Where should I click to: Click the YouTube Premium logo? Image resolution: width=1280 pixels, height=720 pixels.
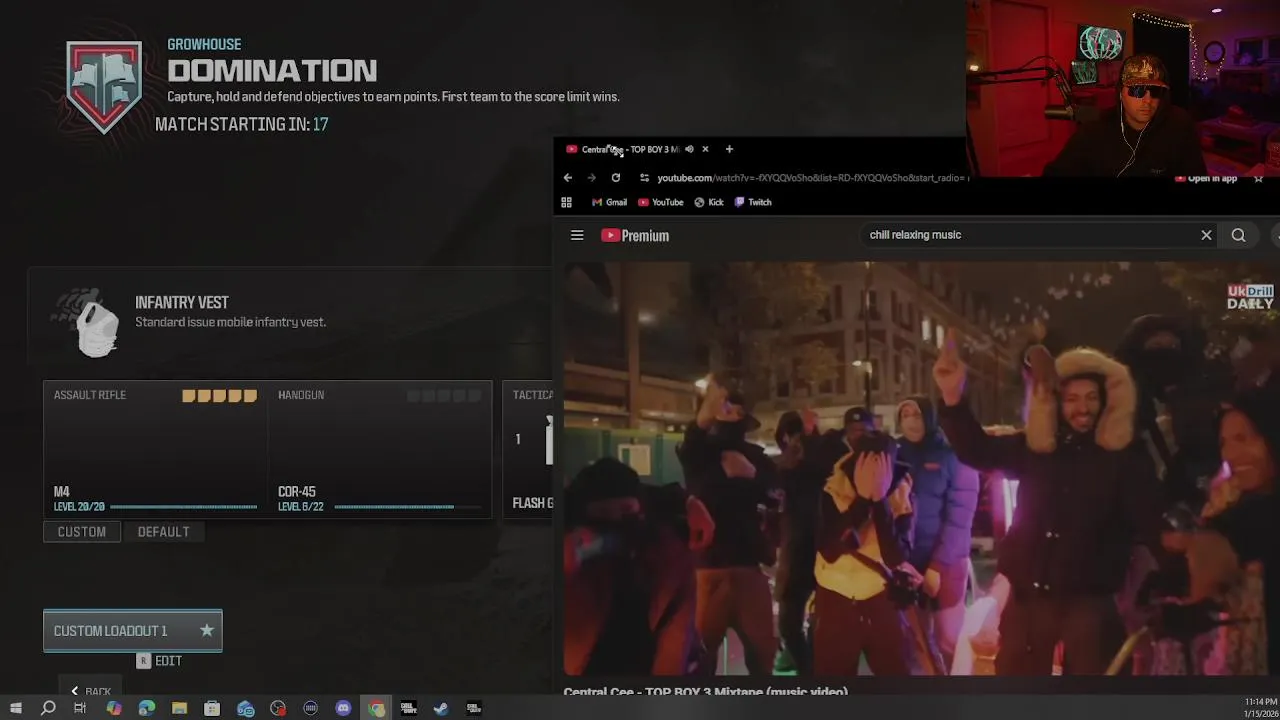(635, 236)
